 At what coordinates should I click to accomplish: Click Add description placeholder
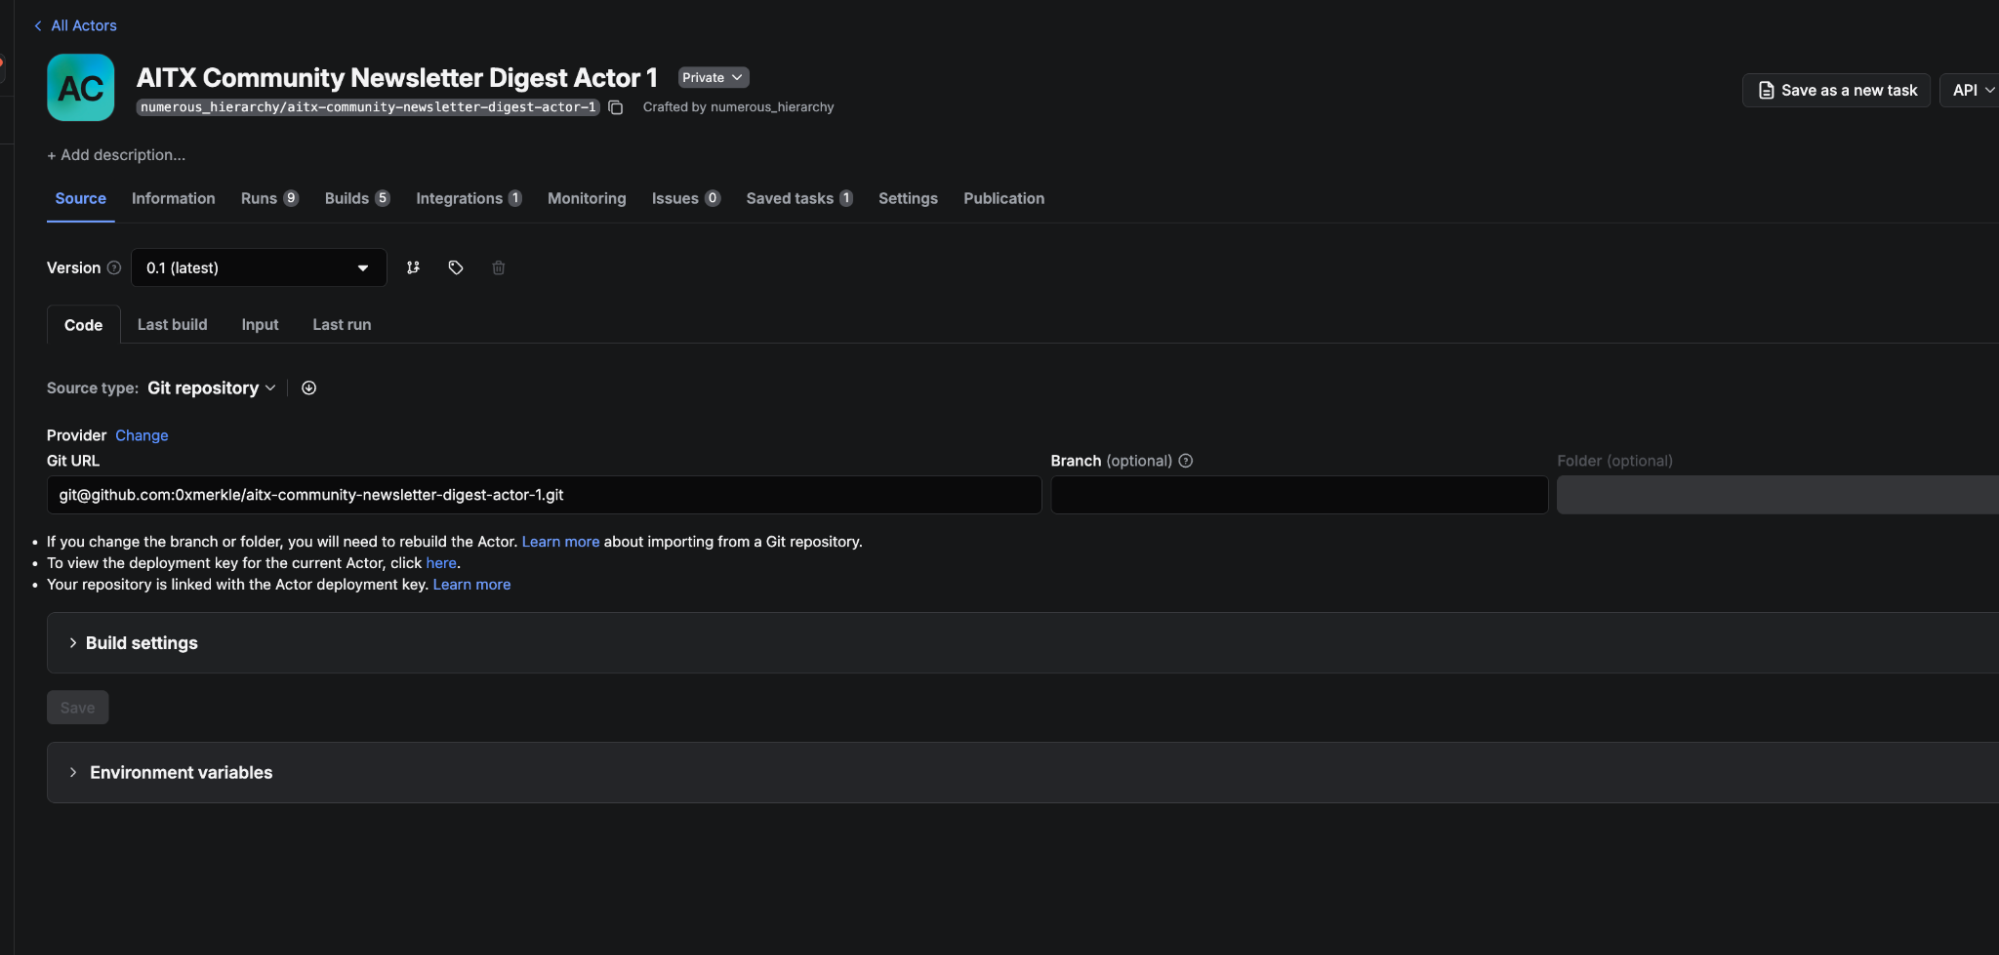coord(116,155)
